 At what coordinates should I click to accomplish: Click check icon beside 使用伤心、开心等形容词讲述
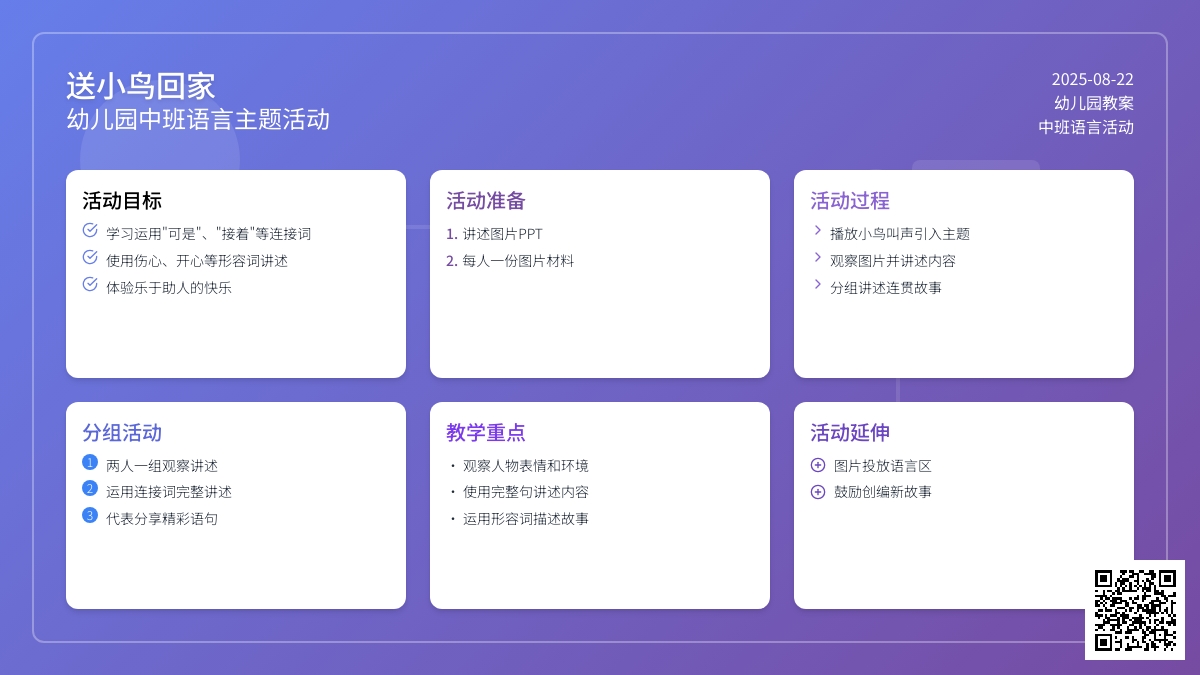(90, 258)
